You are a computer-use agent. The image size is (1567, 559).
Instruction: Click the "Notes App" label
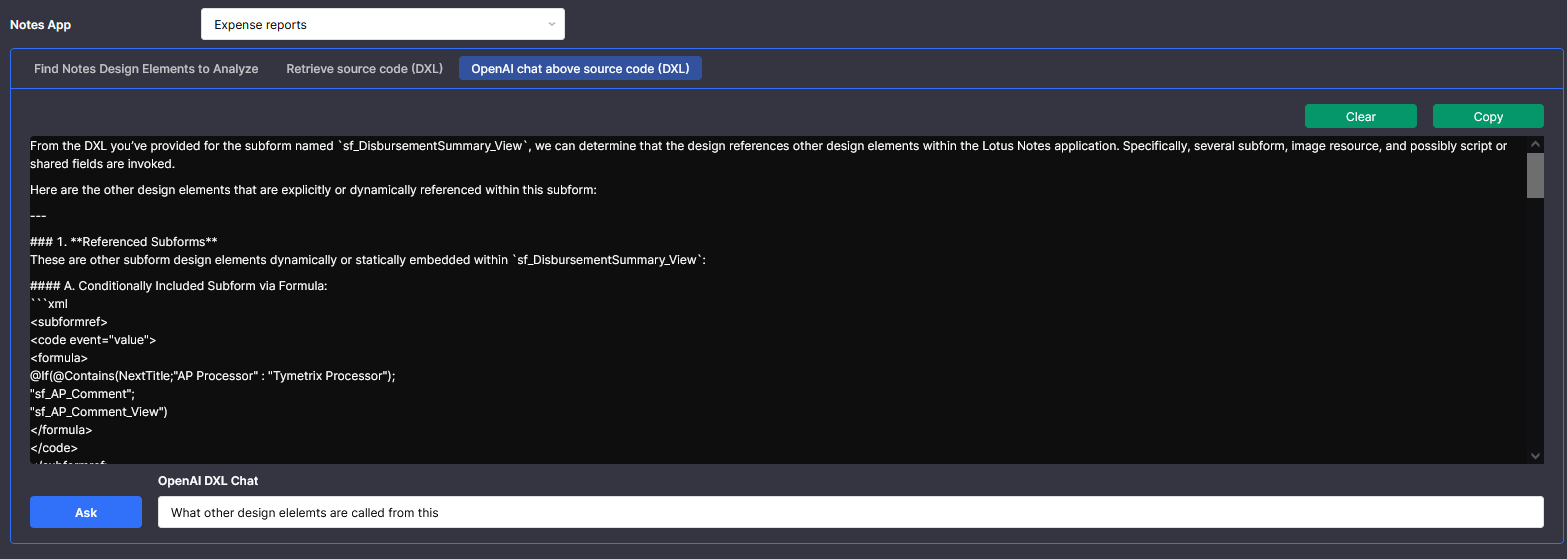(41, 24)
